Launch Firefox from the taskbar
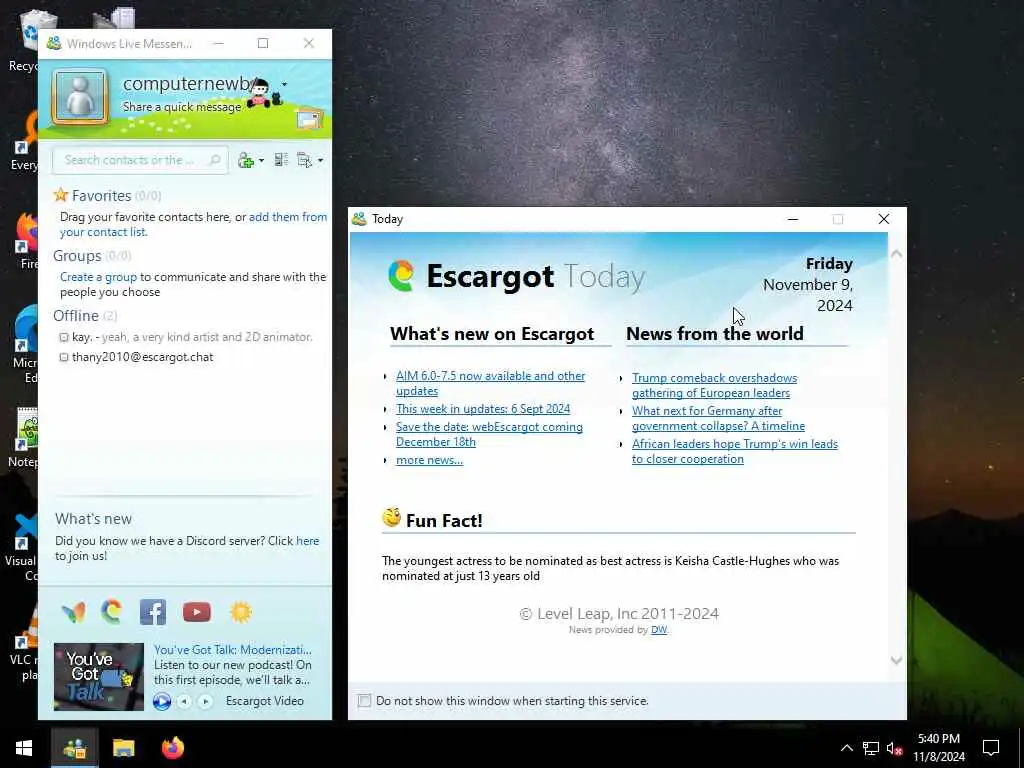Screen dimensions: 1024x768 [x=173, y=748]
